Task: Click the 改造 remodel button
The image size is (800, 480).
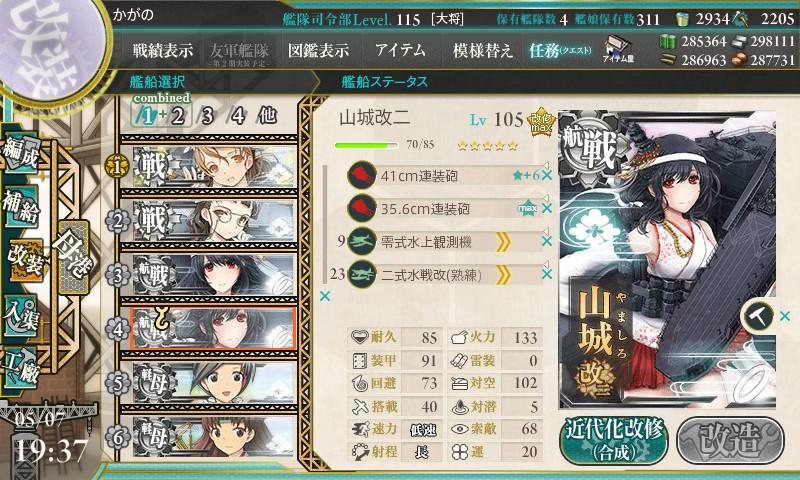Action: pos(730,441)
